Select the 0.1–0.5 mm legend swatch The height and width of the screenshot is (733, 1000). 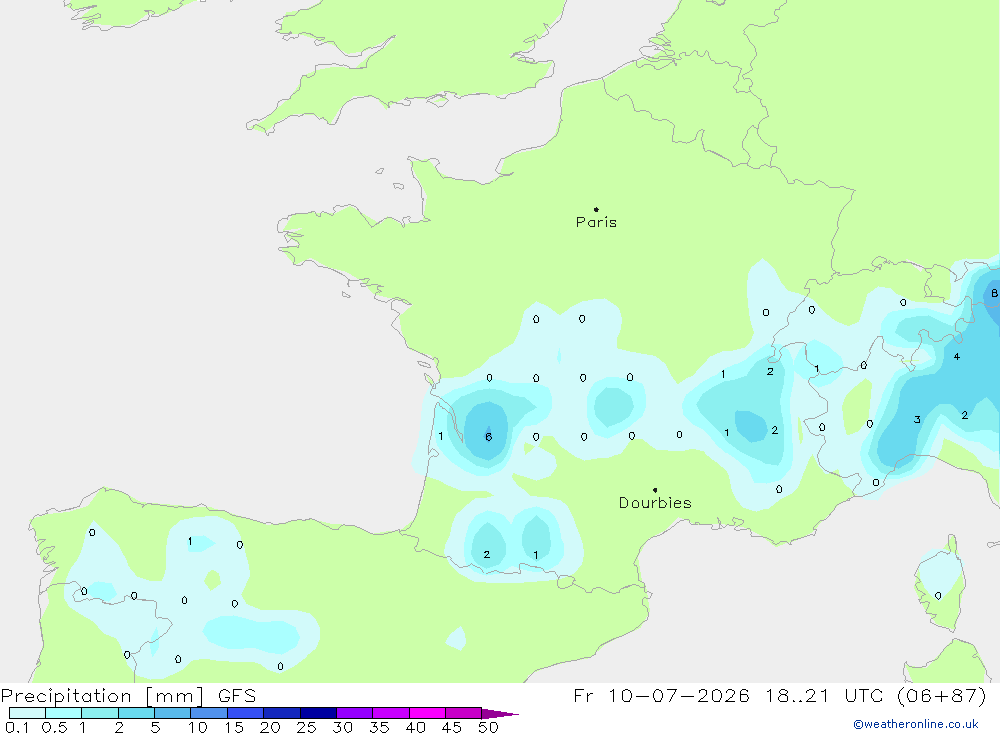(27, 713)
